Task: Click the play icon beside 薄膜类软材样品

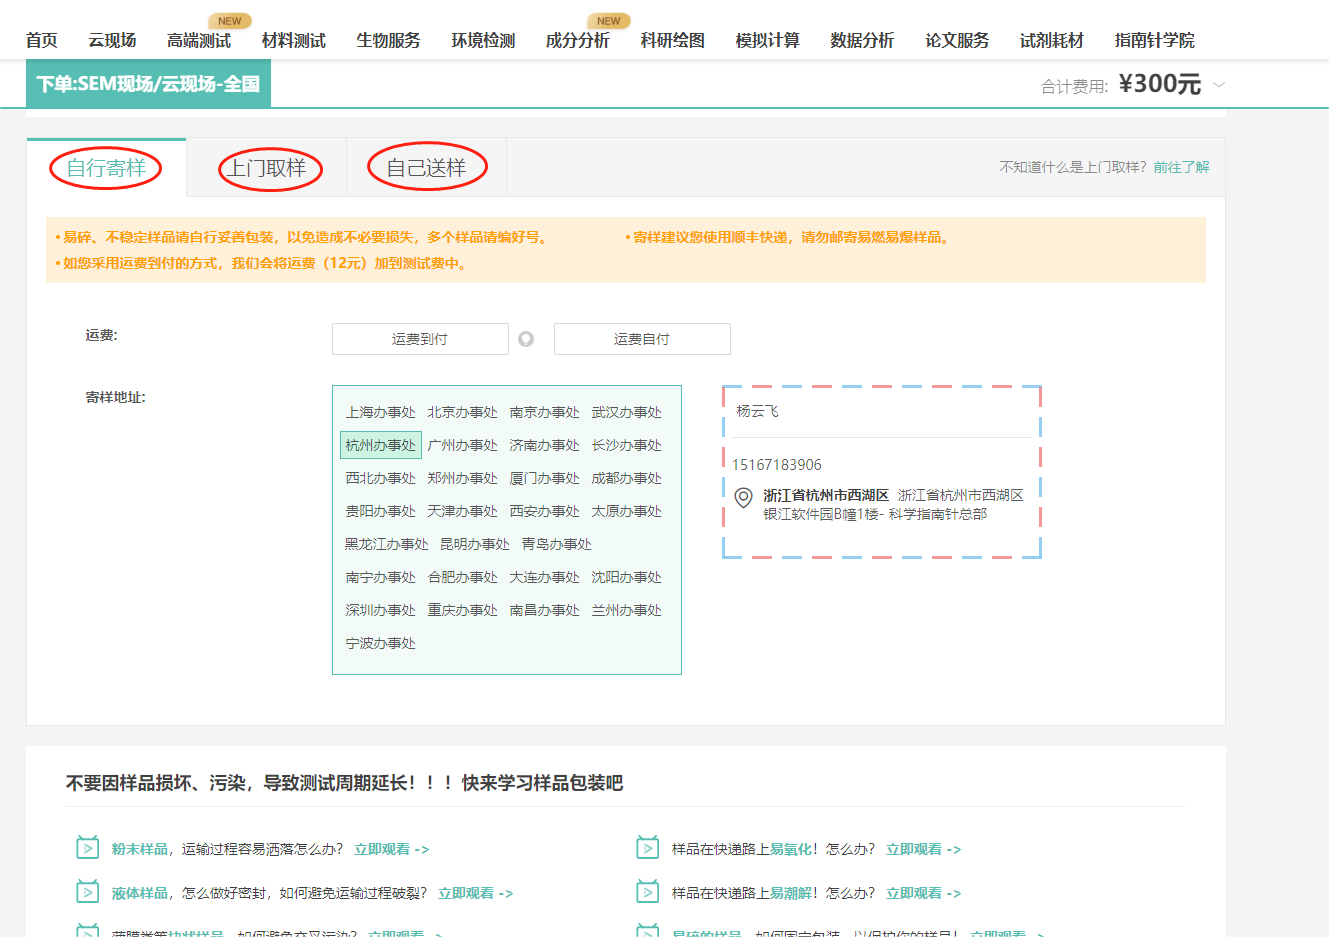Action: pyautogui.click(x=89, y=931)
